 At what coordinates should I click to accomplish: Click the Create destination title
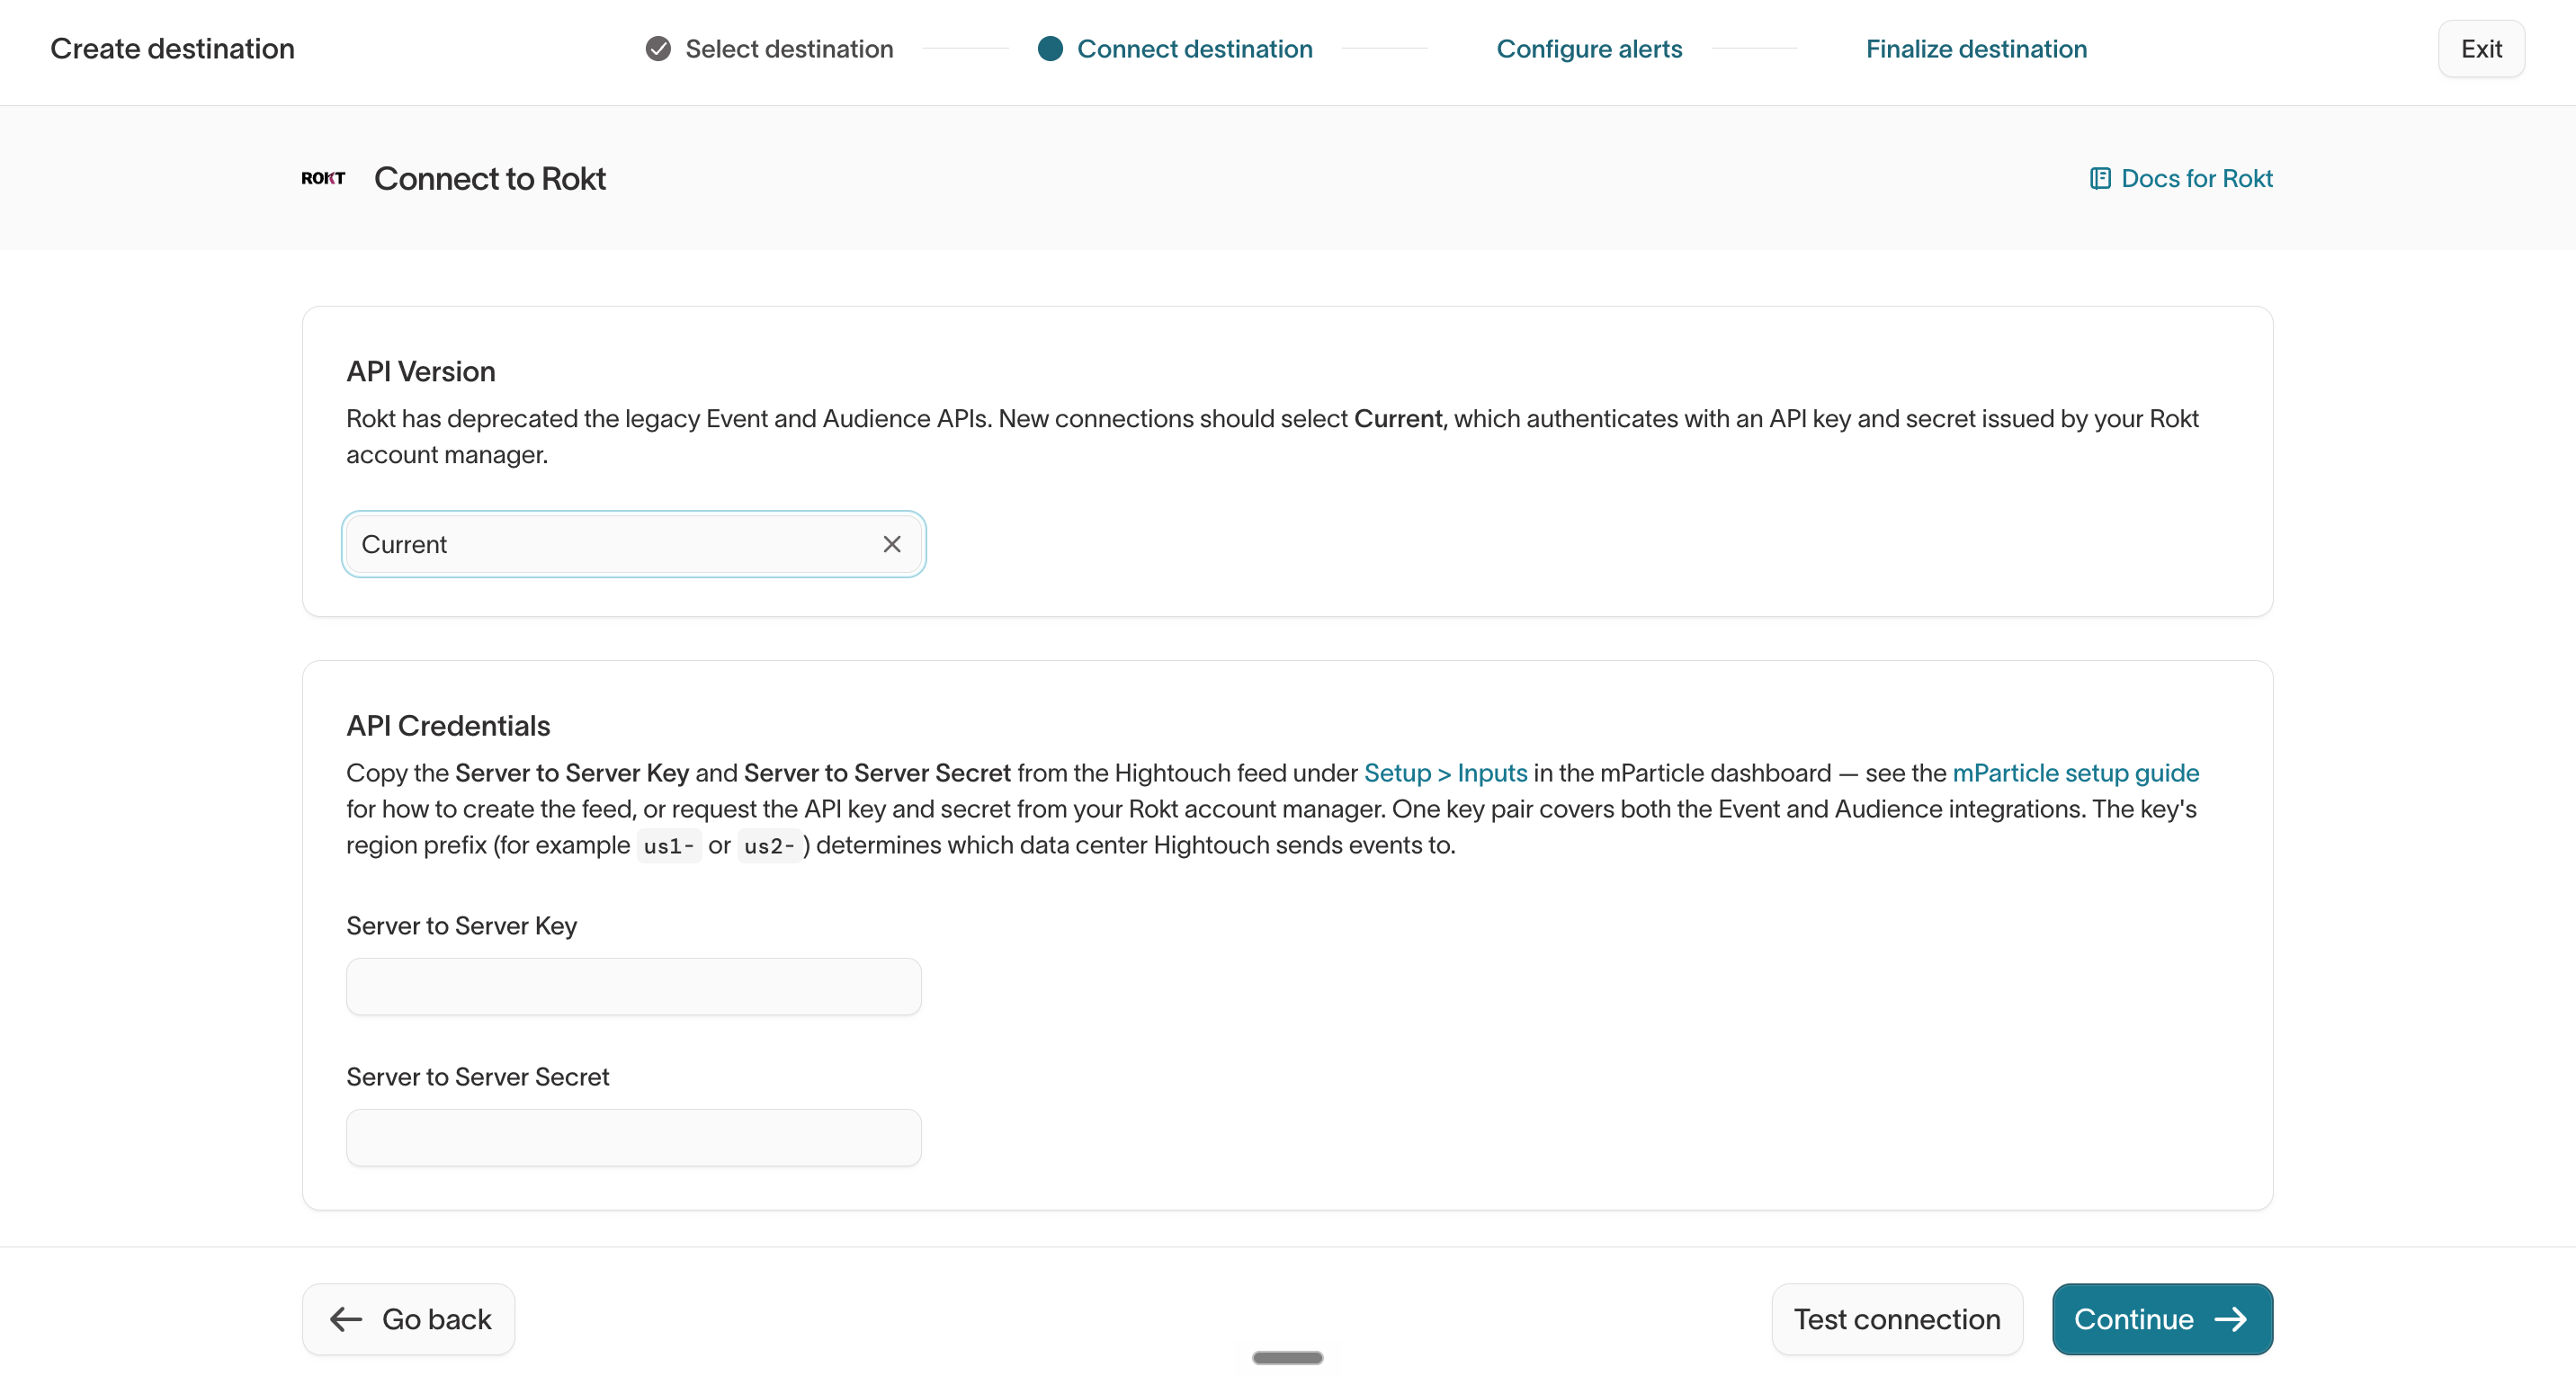[x=172, y=48]
